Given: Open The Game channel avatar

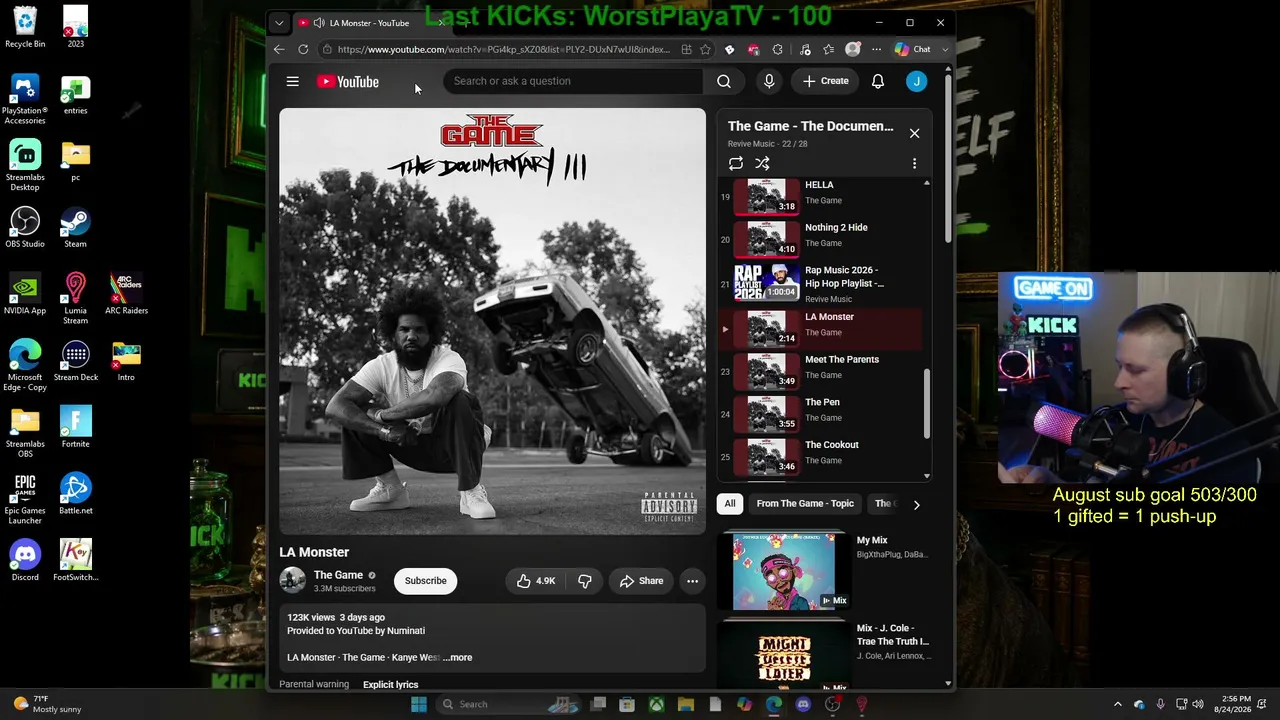Looking at the screenshot, I should tap(293, 581).
